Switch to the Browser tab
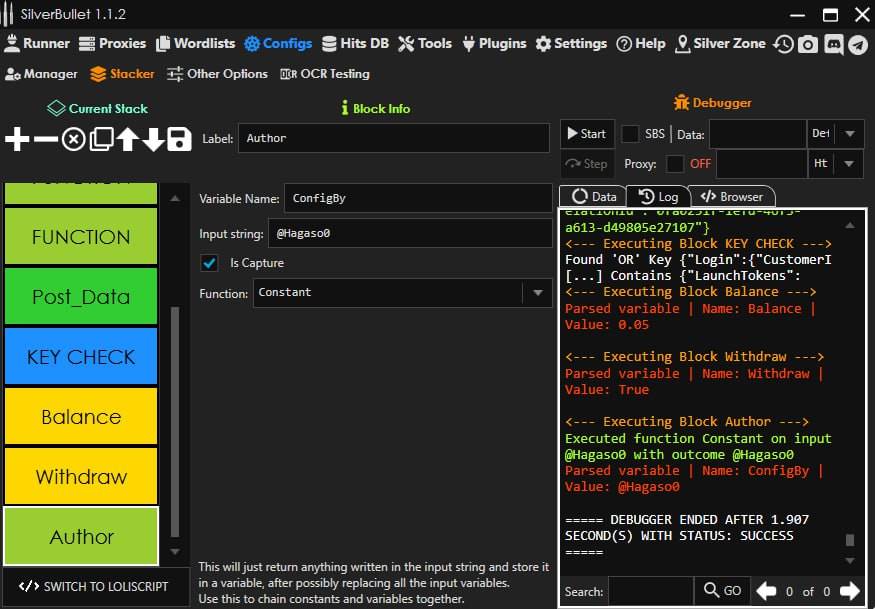 pyautogui.click(x=732, y=197)
